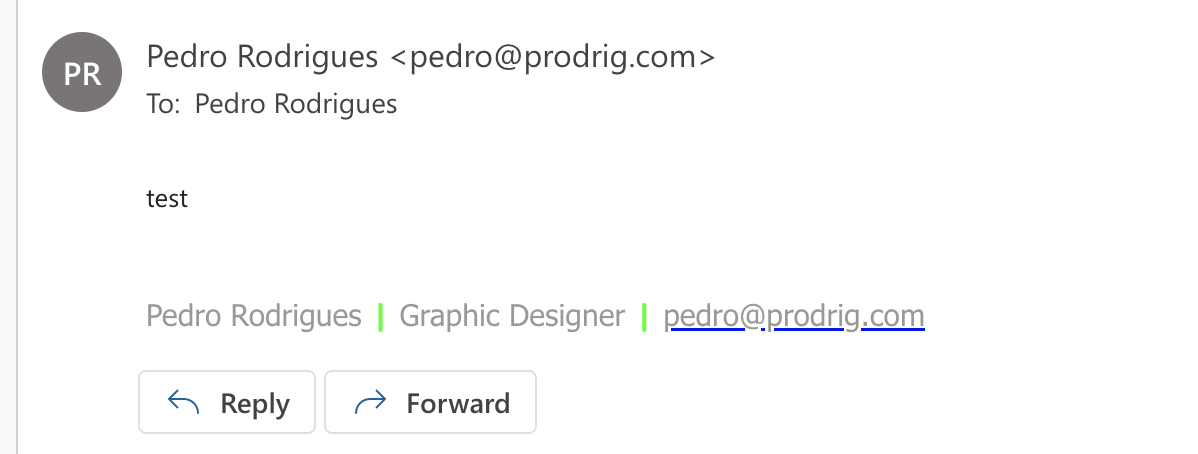Click the "Graphic Designer" signature title
This screenshot has height=454, width=1198.
pyautogui.click(x=512, y=316)
